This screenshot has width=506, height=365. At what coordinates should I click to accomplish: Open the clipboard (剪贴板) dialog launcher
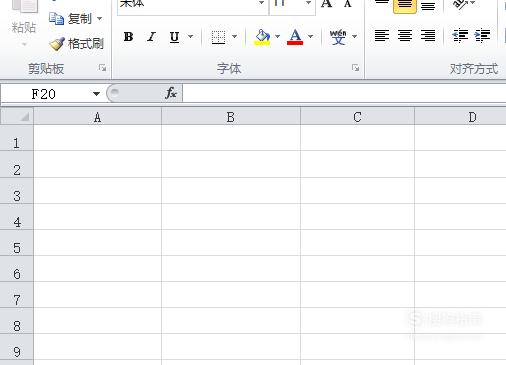102,68
